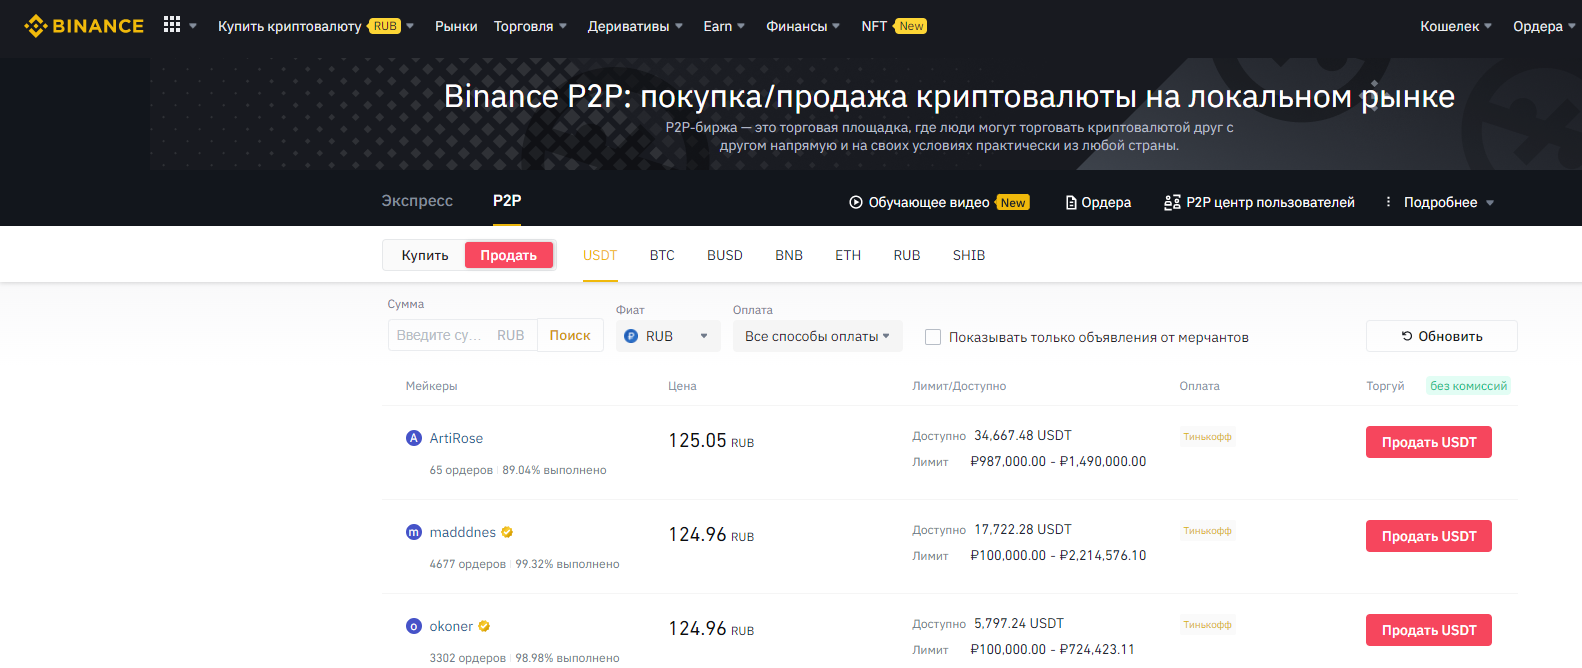Viewport: 1582px width, 668px height.
Task: Click the P2P центр пользователей people icon
Action: point(1172,202)
